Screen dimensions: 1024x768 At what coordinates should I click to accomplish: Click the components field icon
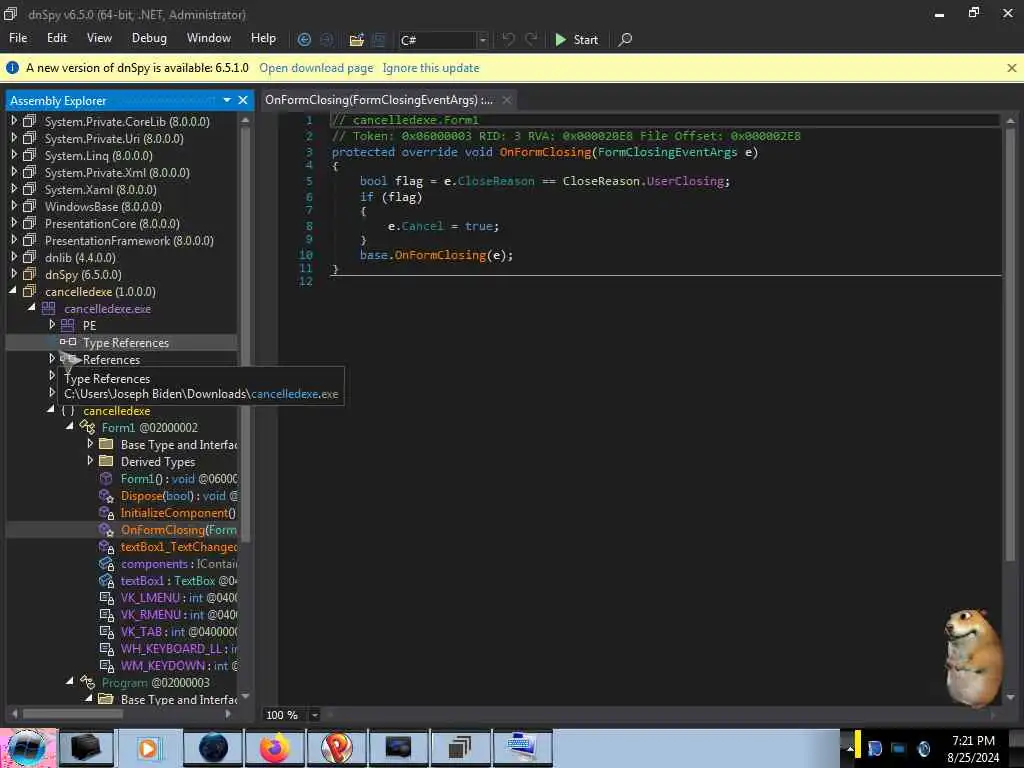pyautogui.click(x=106, y=564)
